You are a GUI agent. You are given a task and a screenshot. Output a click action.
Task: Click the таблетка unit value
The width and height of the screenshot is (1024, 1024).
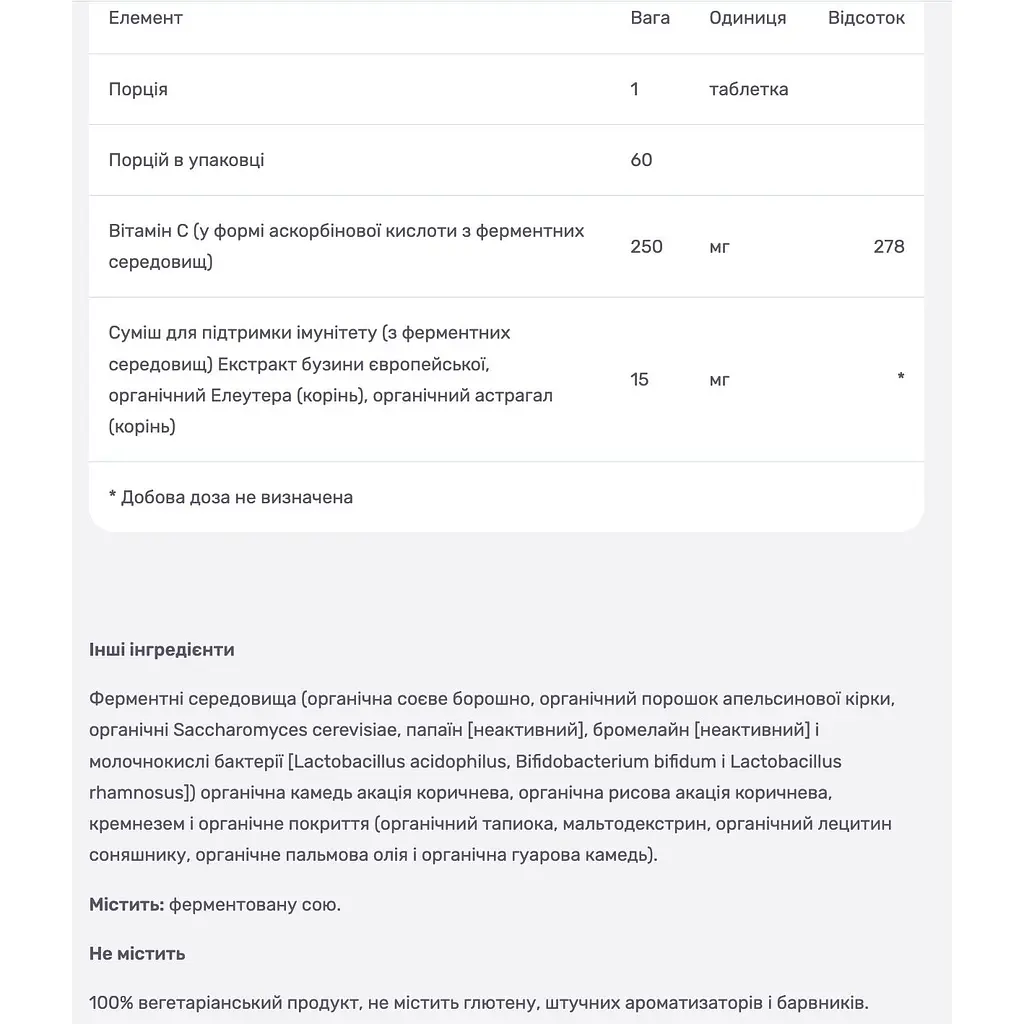(x=748, y=89)
